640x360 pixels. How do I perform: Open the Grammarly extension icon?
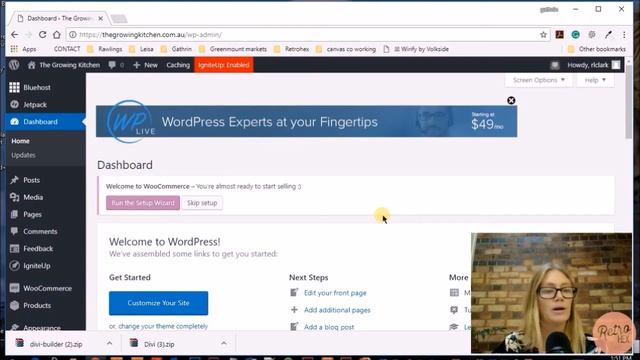[x=576, y=35]
